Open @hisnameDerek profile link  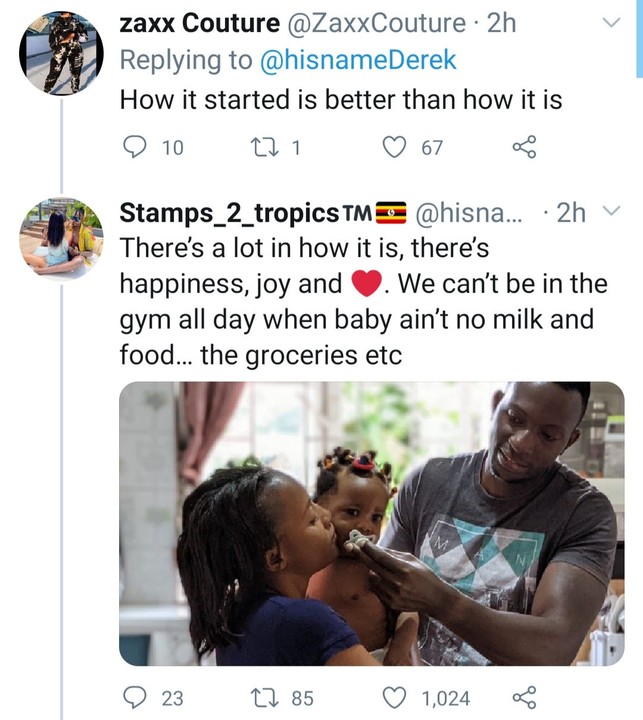point(359,60)
